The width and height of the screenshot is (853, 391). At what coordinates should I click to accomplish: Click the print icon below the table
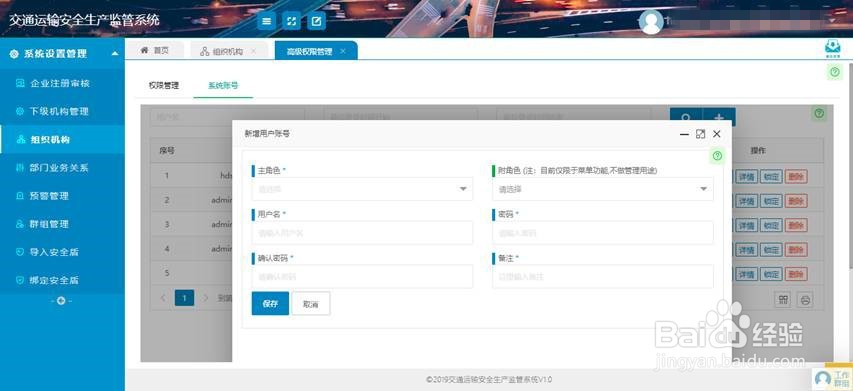point(806,299)
